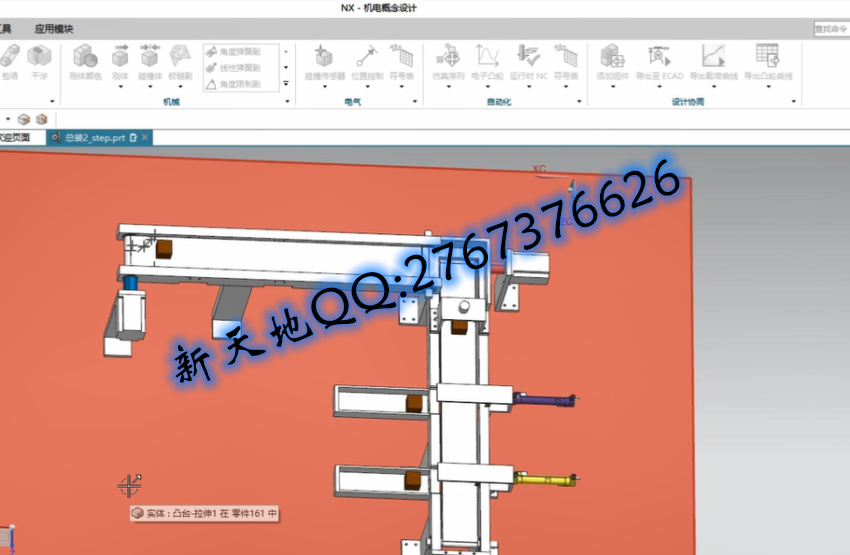Expand the joint gallery's more-options arrow
This screenshot has height=555, width=850.
[287, 85]
